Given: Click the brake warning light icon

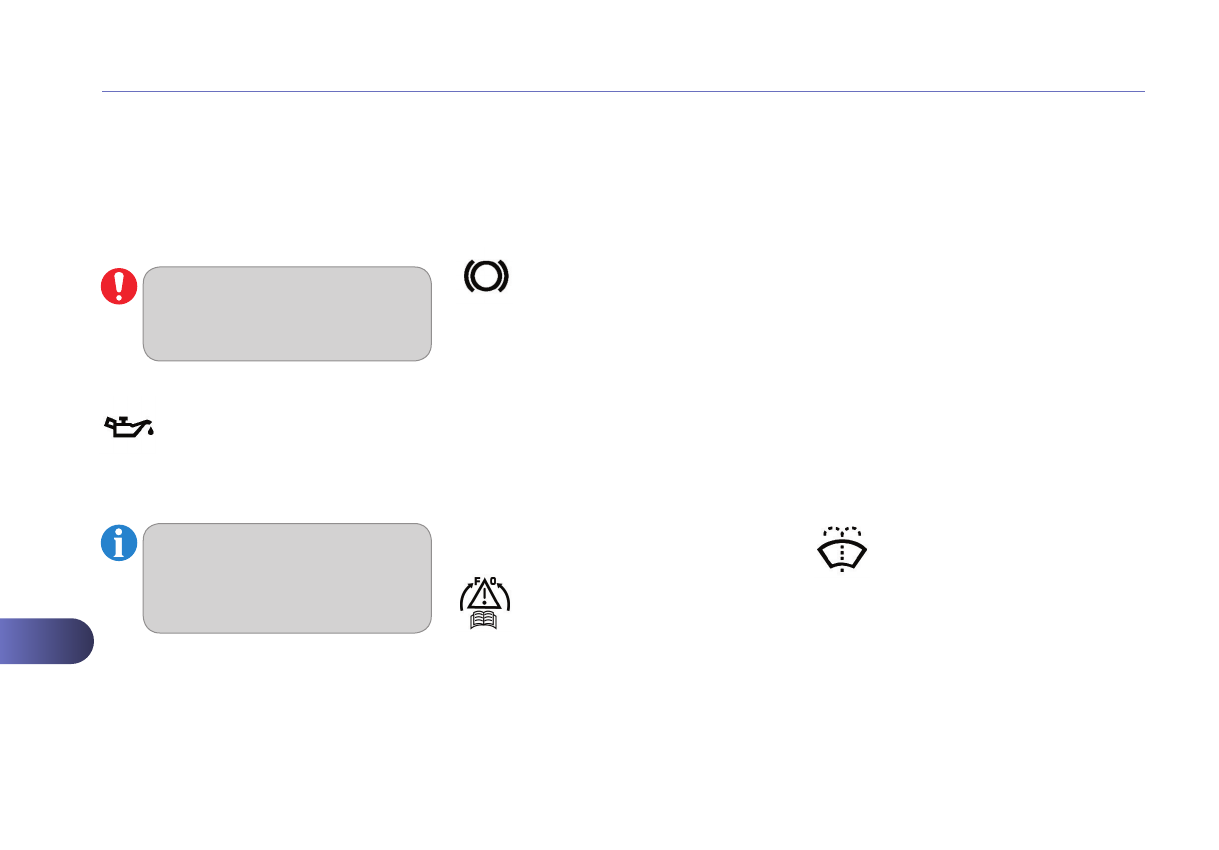Looking at the screenshot, I should 486,276.
